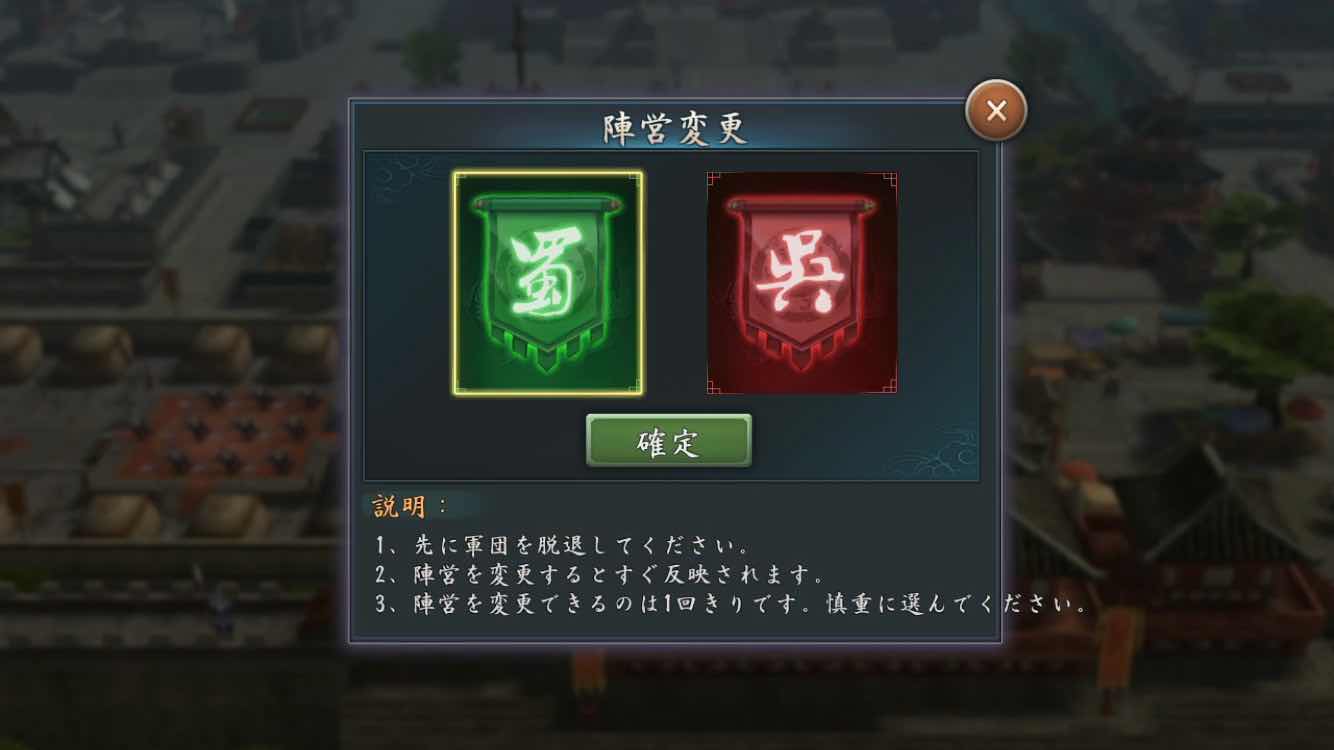The image size is (1334, 750).
Task: Click the scroll rod atop the green banner
Action: pyautogui.click(x=547, y=203)
